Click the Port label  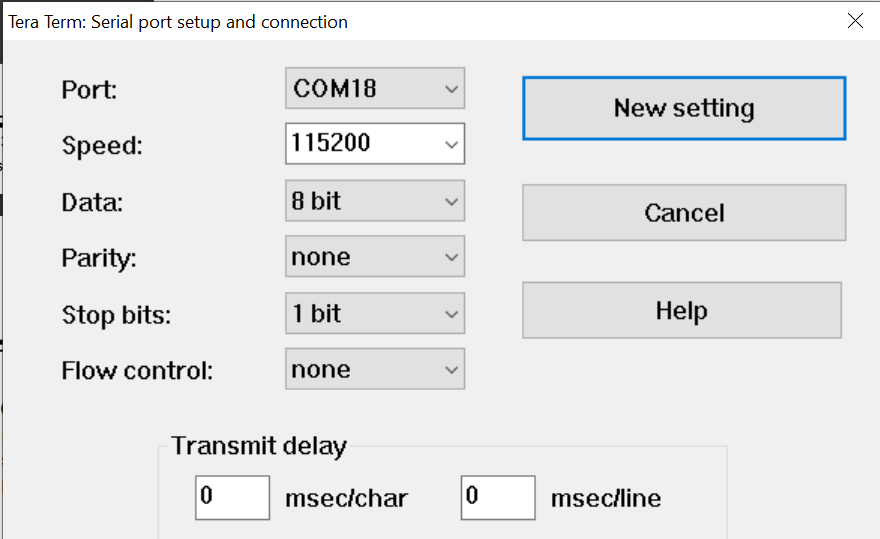click(x=89, y=90)
